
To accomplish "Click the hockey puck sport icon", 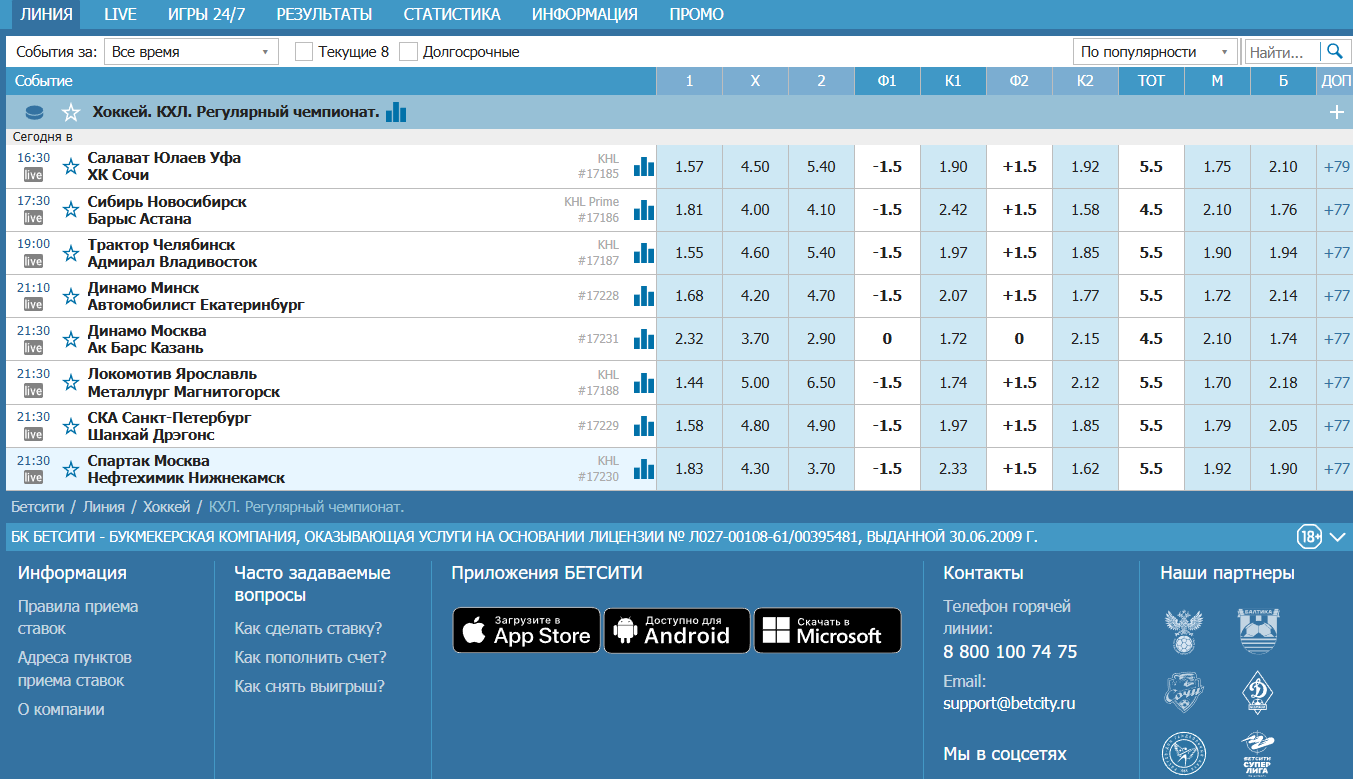I will (35, 113).
